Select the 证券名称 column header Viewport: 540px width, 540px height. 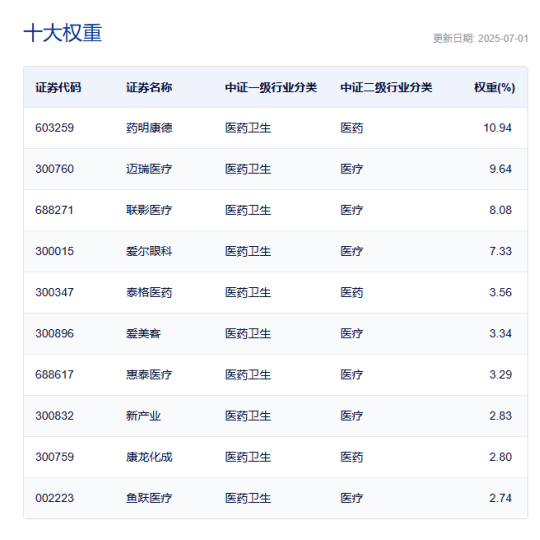149,87
